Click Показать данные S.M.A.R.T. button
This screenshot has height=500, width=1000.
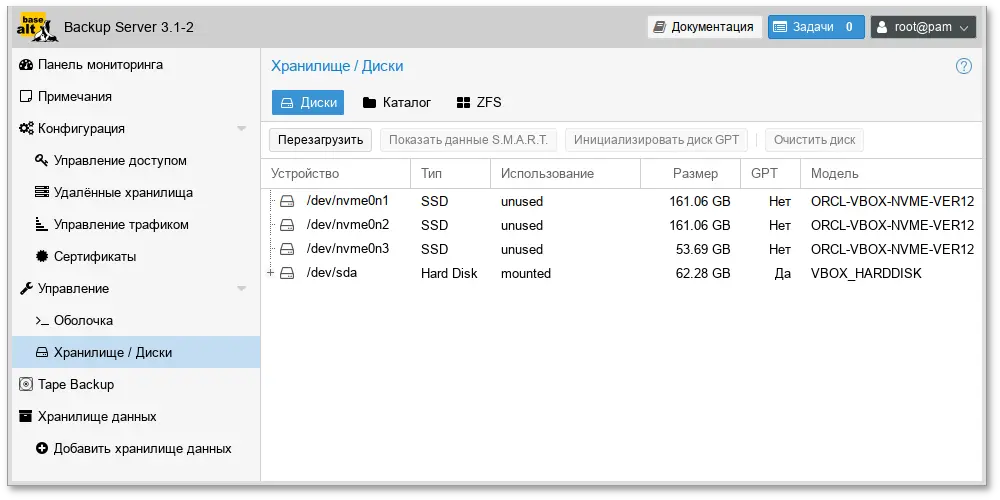click(468, 140)
